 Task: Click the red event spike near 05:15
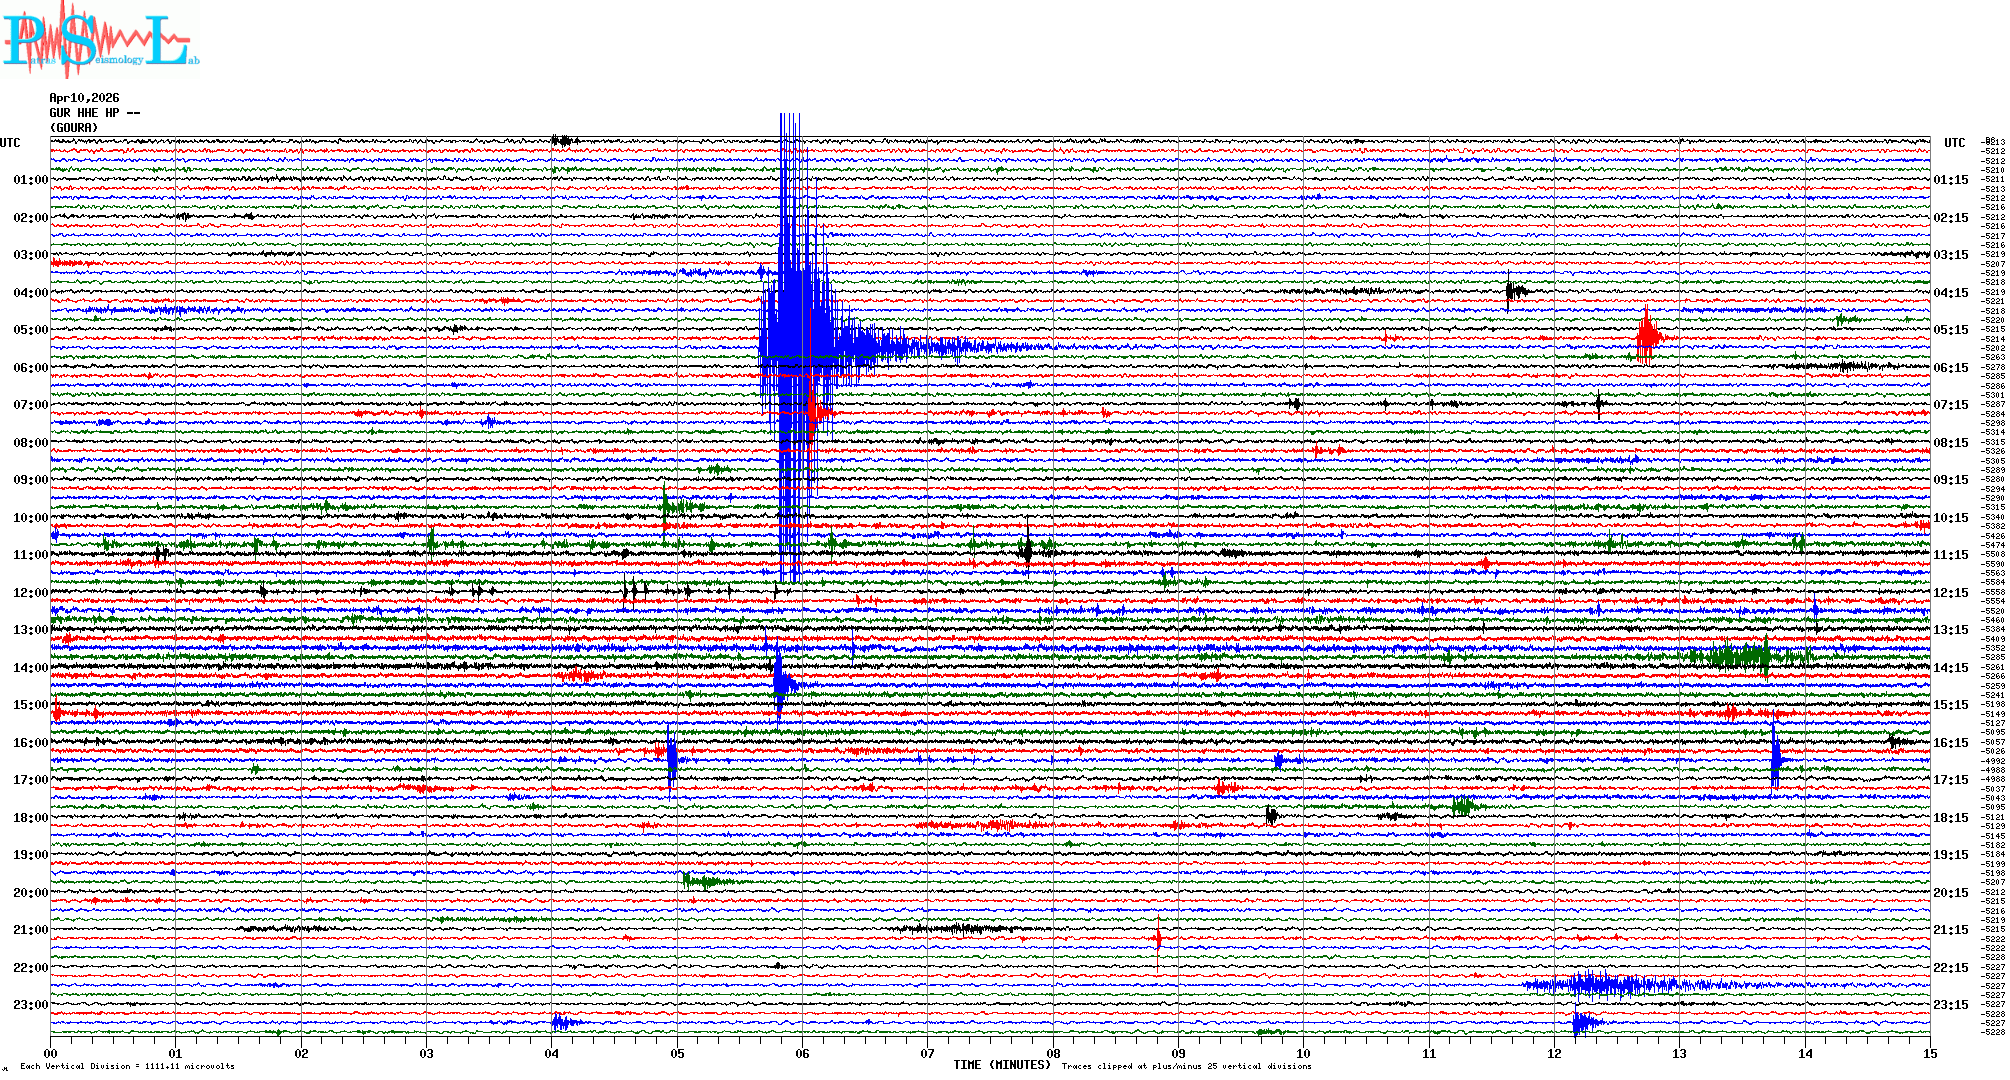click(1647, 335)
